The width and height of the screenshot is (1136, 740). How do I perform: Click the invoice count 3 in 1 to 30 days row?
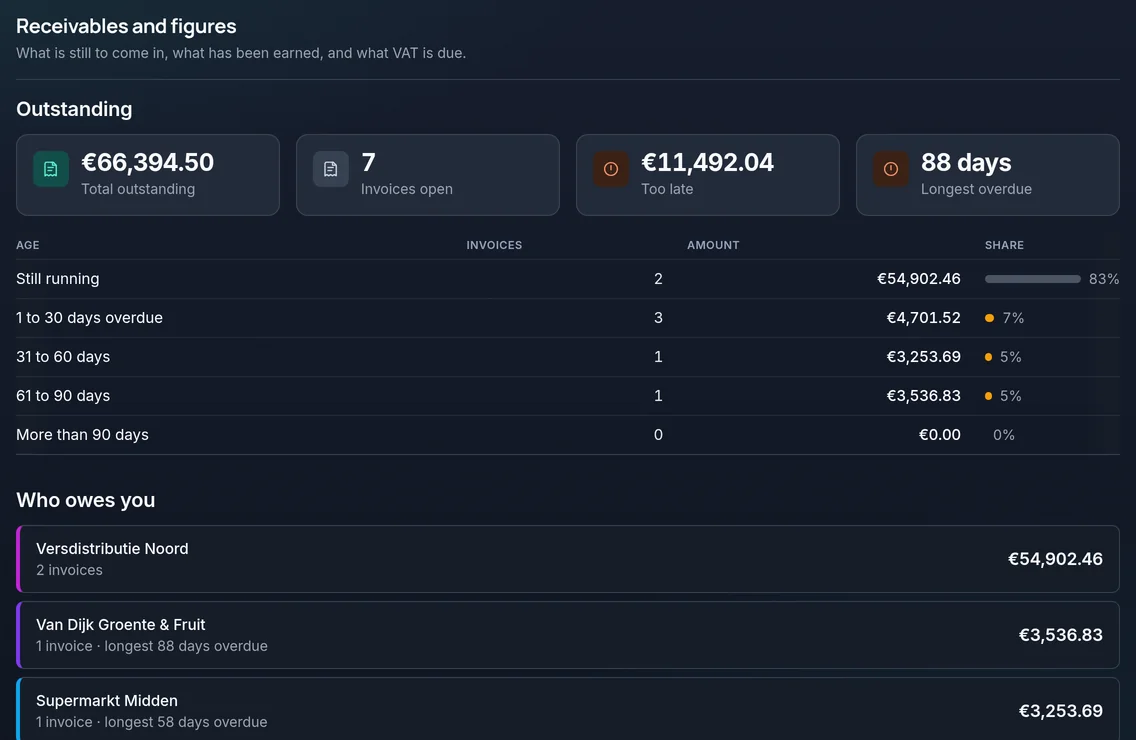[x=658, y=318]
